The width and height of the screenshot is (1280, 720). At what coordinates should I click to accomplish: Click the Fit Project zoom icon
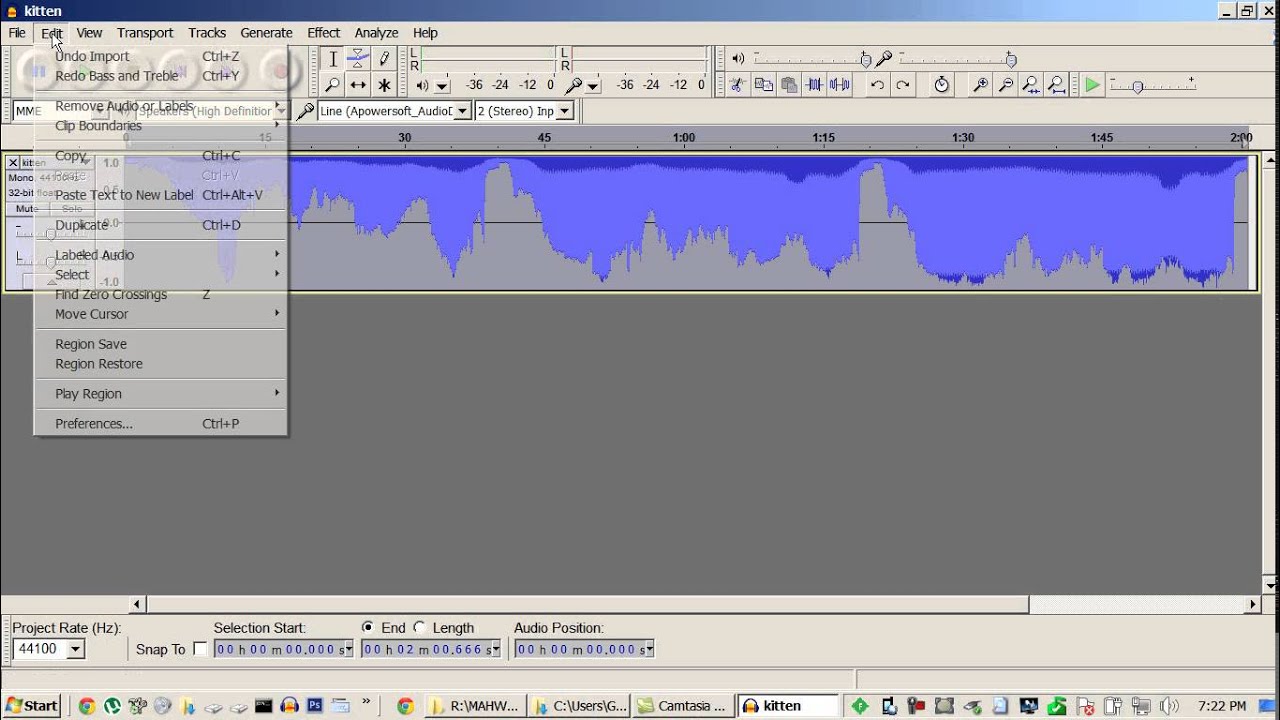click(1056, 85)
